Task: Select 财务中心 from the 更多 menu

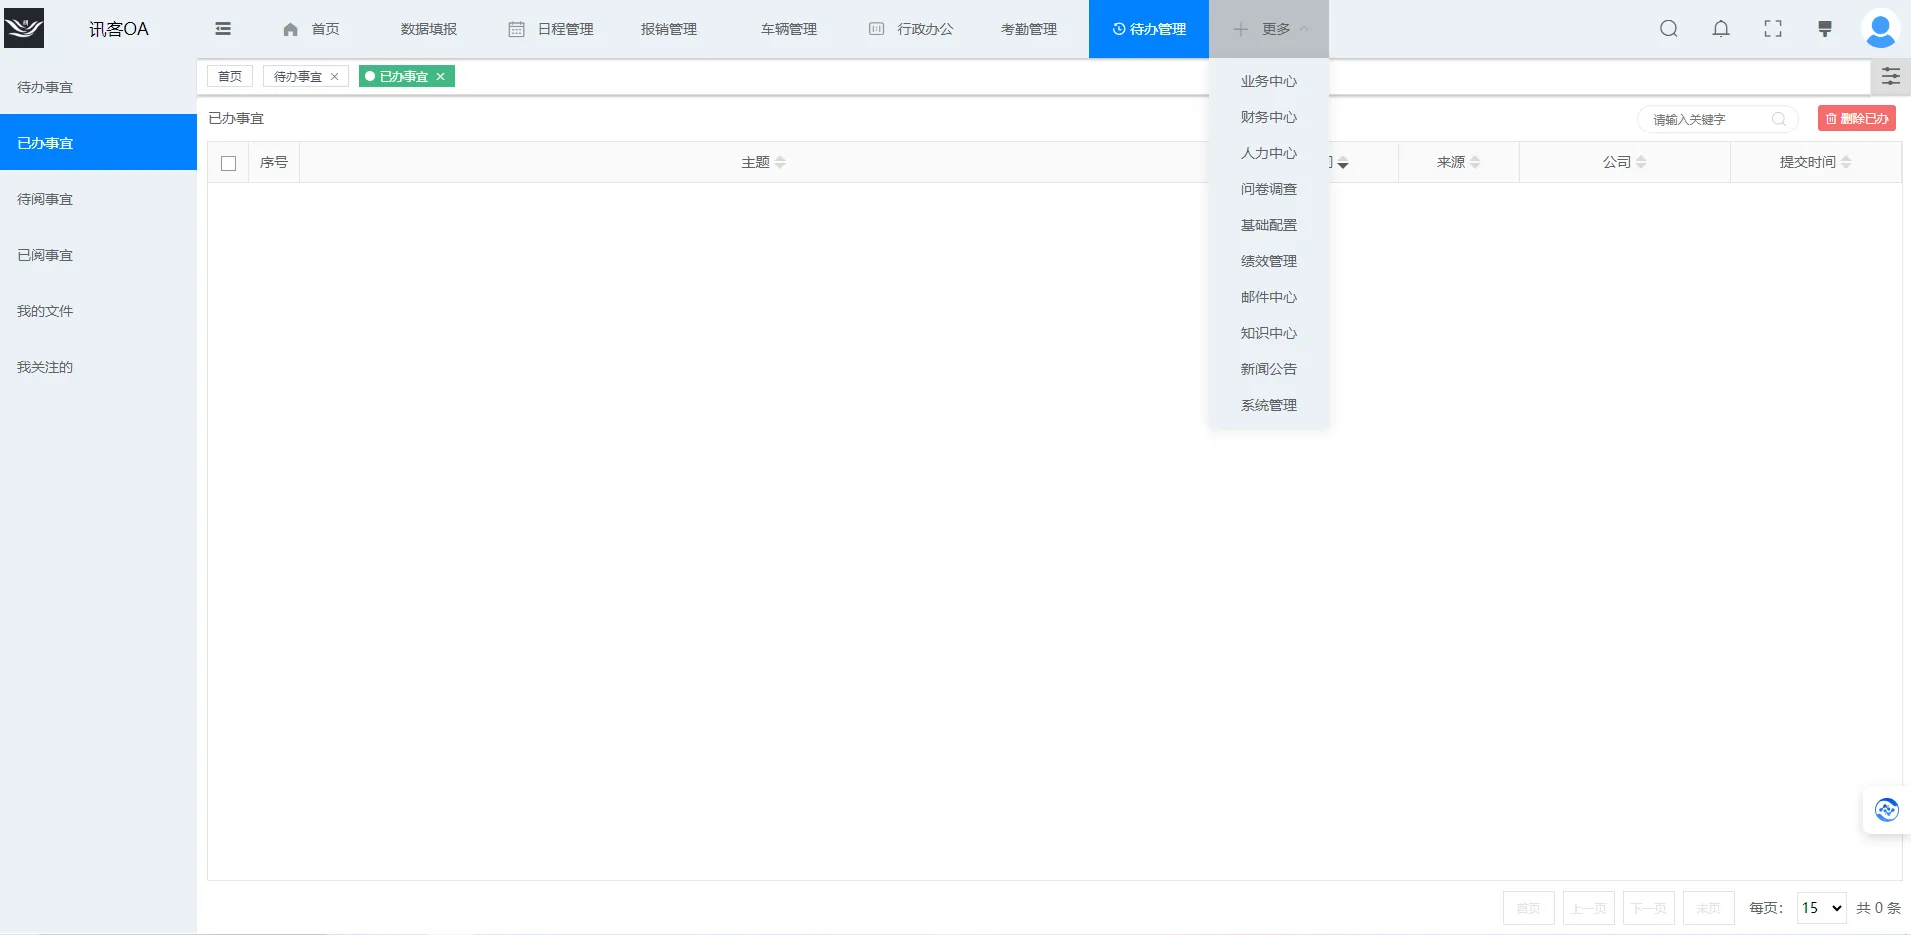Action: tap(1269, 118)
